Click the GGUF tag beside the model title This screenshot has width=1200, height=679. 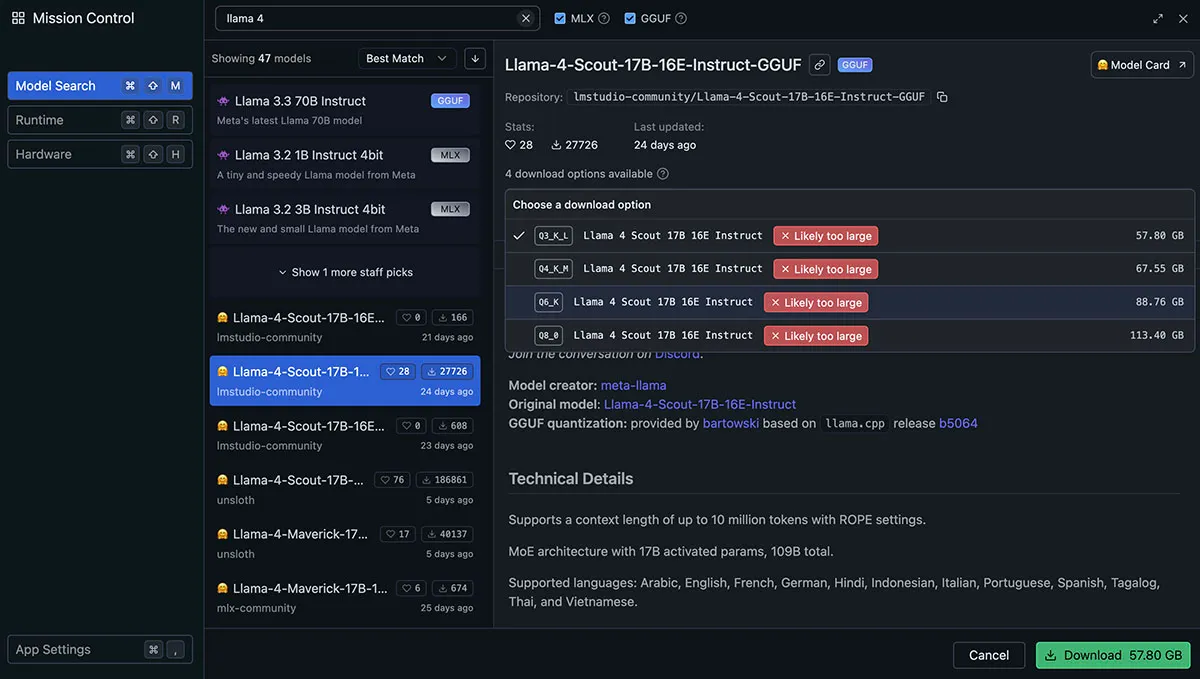pyautogui.click(x=855, y=65)
